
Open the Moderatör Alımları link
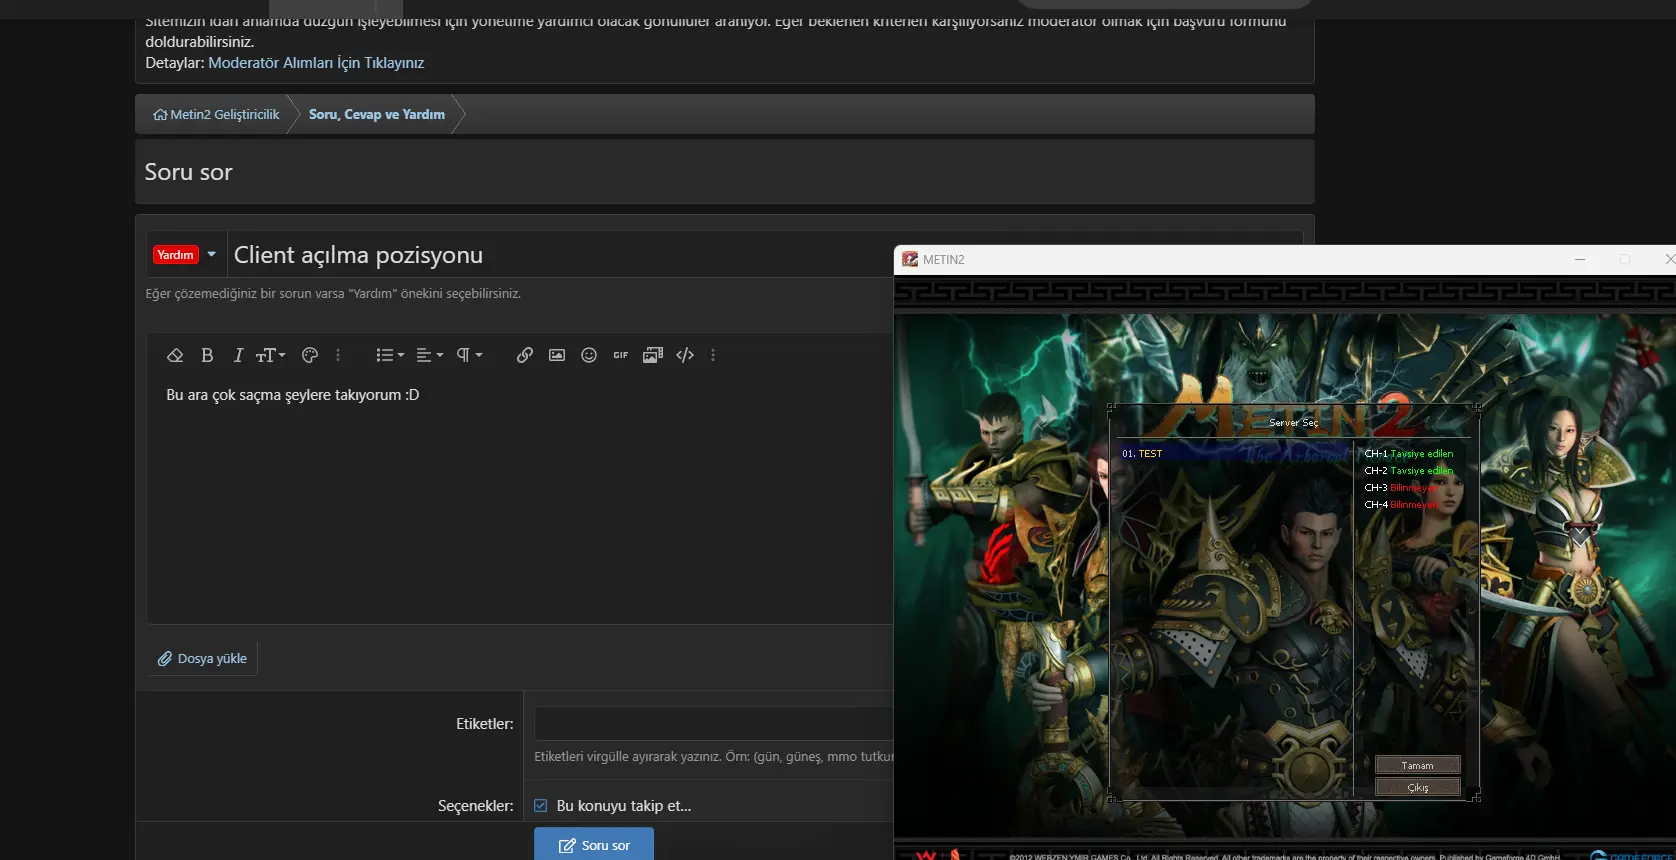click(316, 63)
